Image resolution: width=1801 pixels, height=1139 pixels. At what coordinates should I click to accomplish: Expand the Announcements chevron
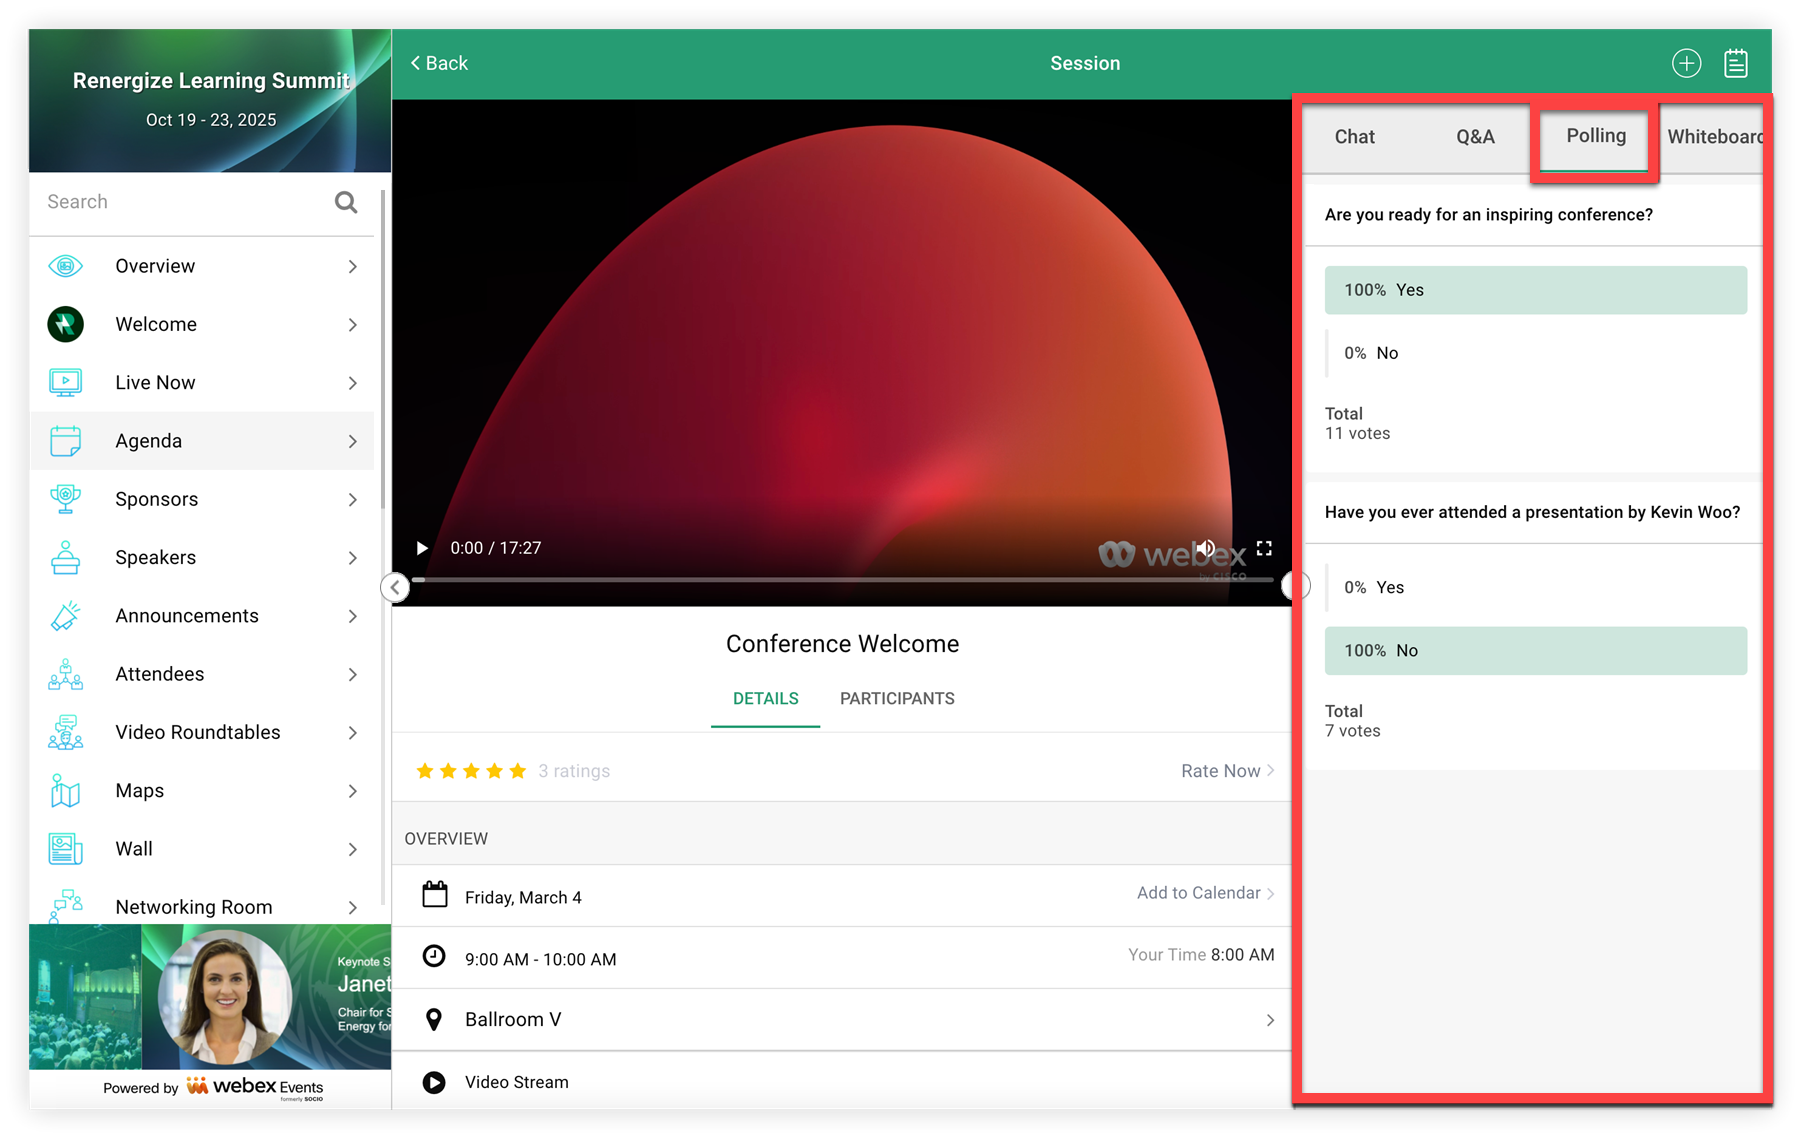353,616
